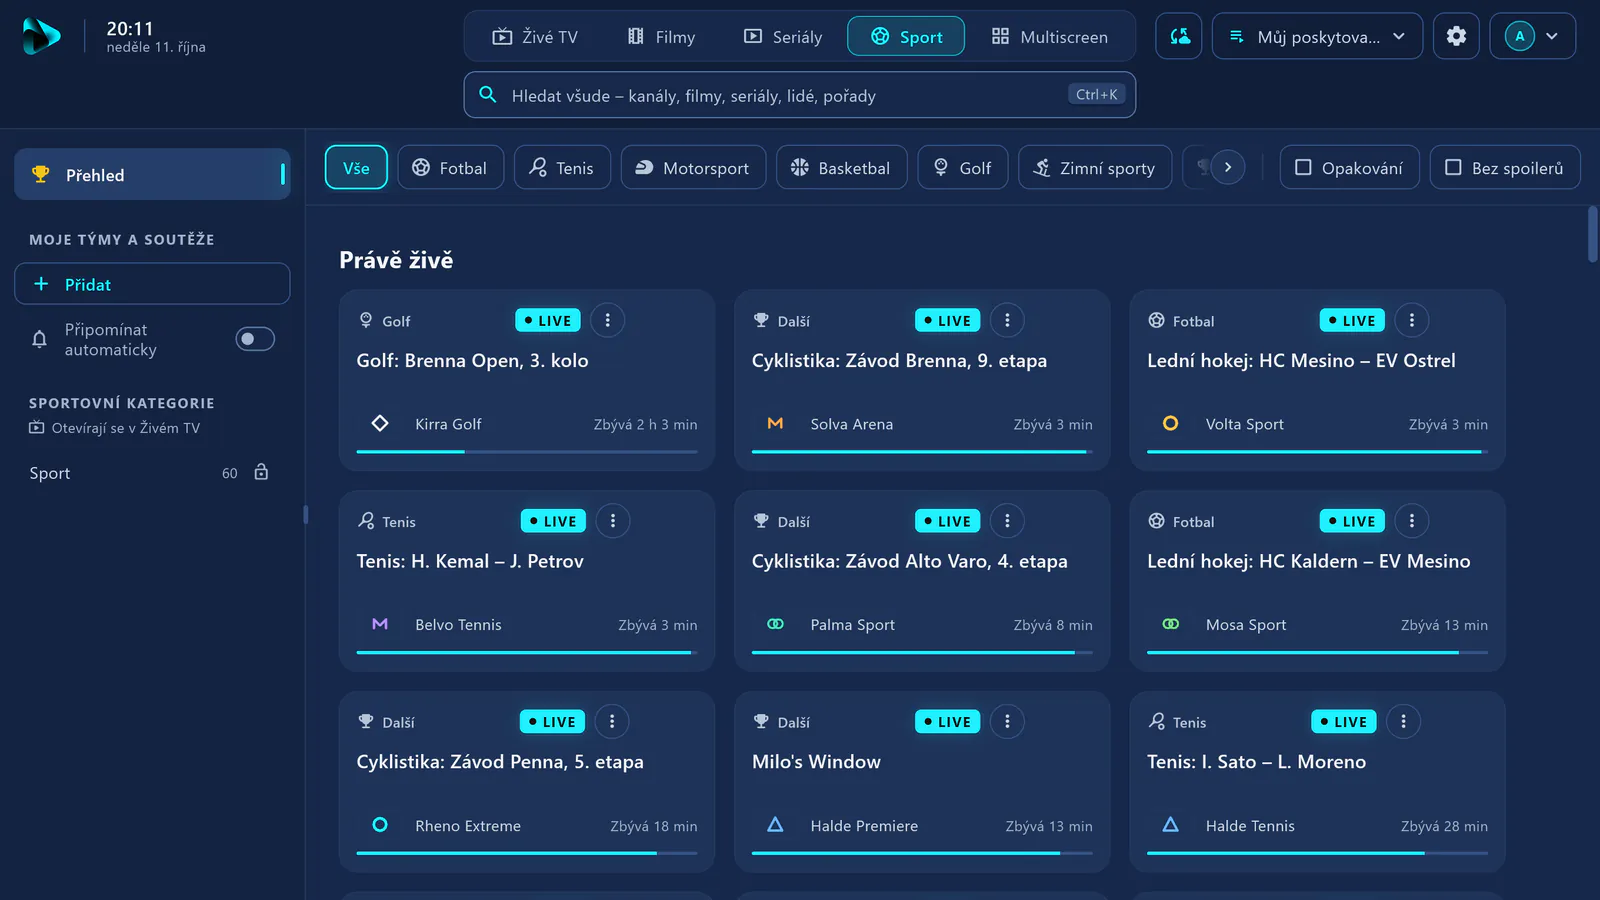Filter by Fotbal
The height and width of the screenshot is (900, 1600).
click(x=450, y=168)
